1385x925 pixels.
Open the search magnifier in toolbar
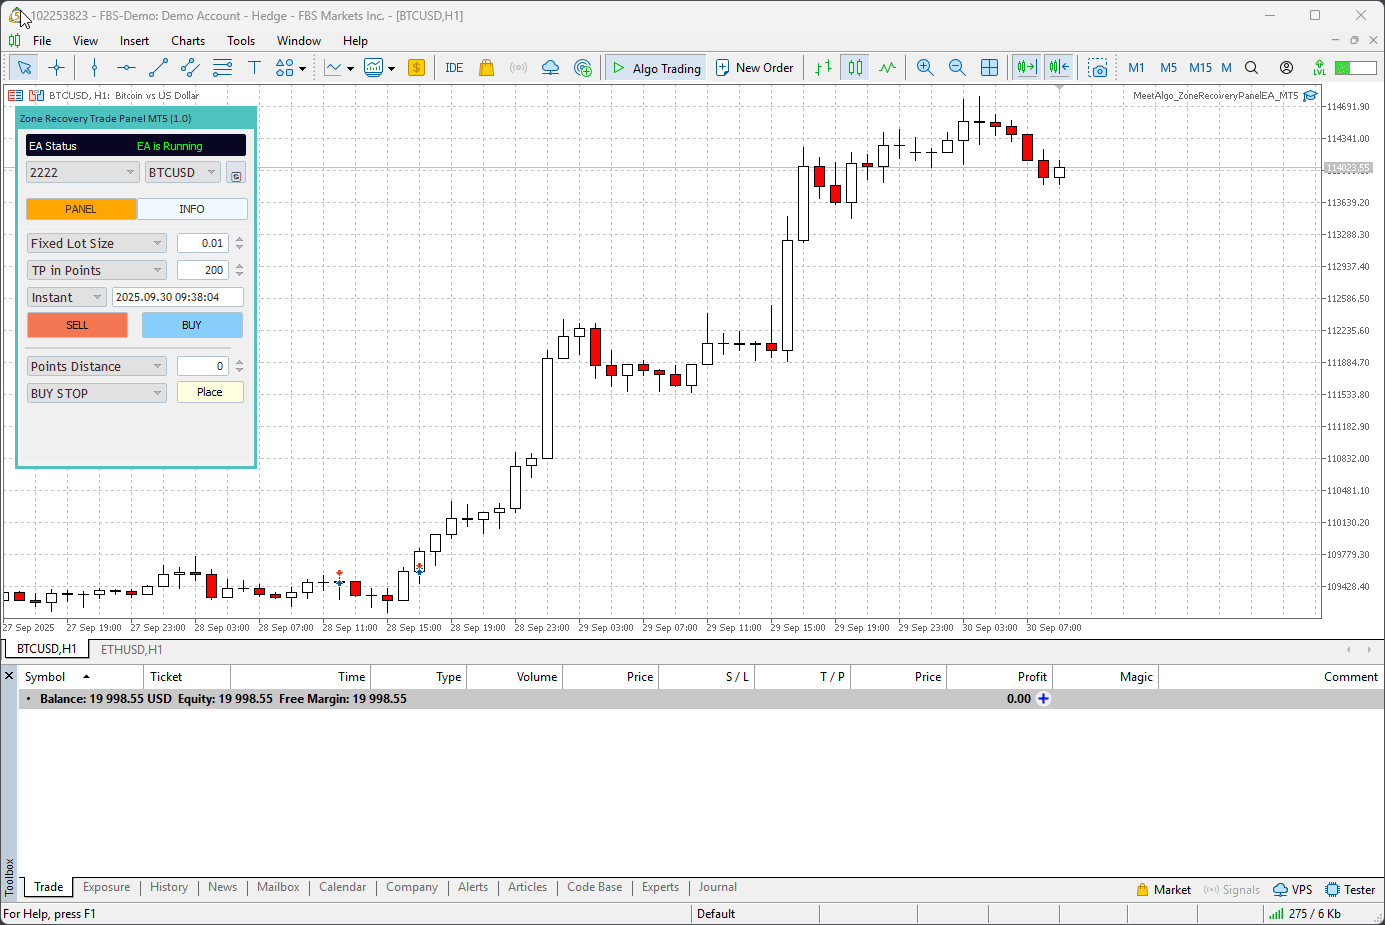point(1251,68)
